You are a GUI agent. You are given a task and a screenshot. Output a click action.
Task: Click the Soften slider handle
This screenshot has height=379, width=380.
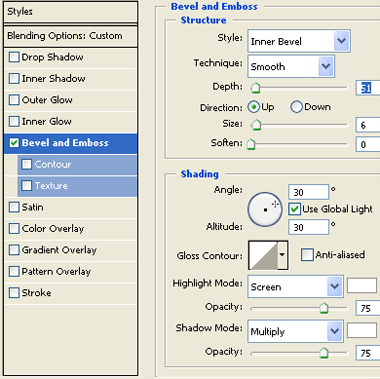pos(251,144)
